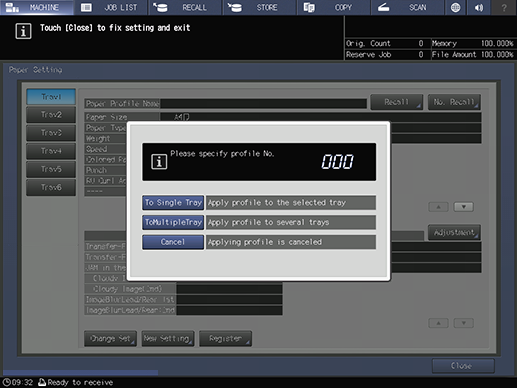The image size is (517, 388).
Task: Open the MACHINE tab
Action: (37, 7)
